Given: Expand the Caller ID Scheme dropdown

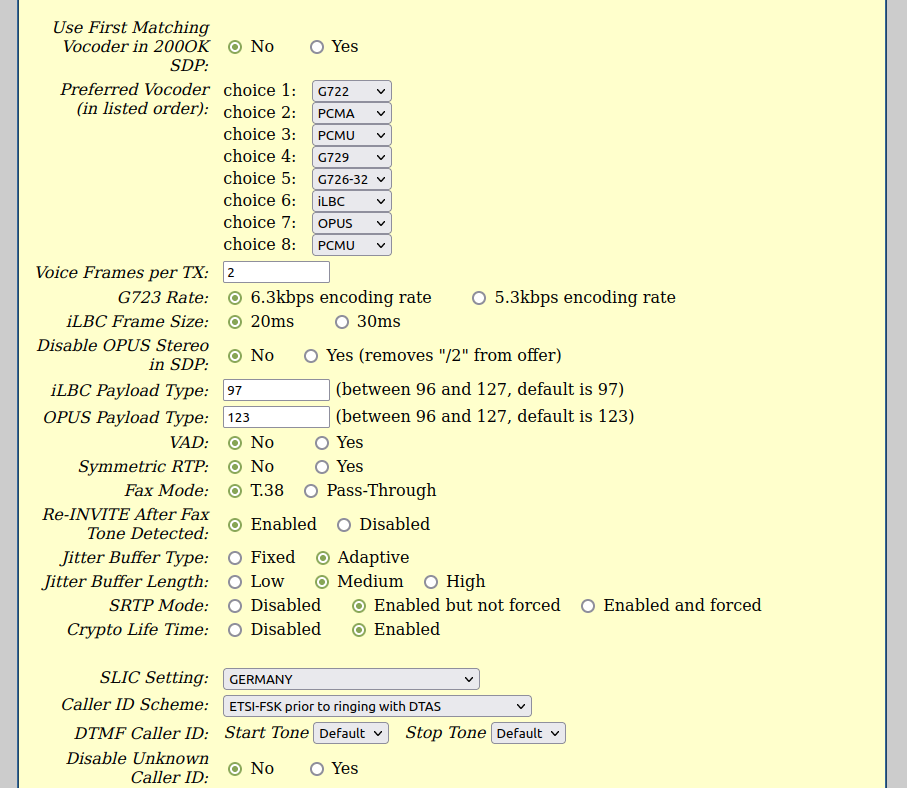Looking at the screenshot, I should [377, 706].
